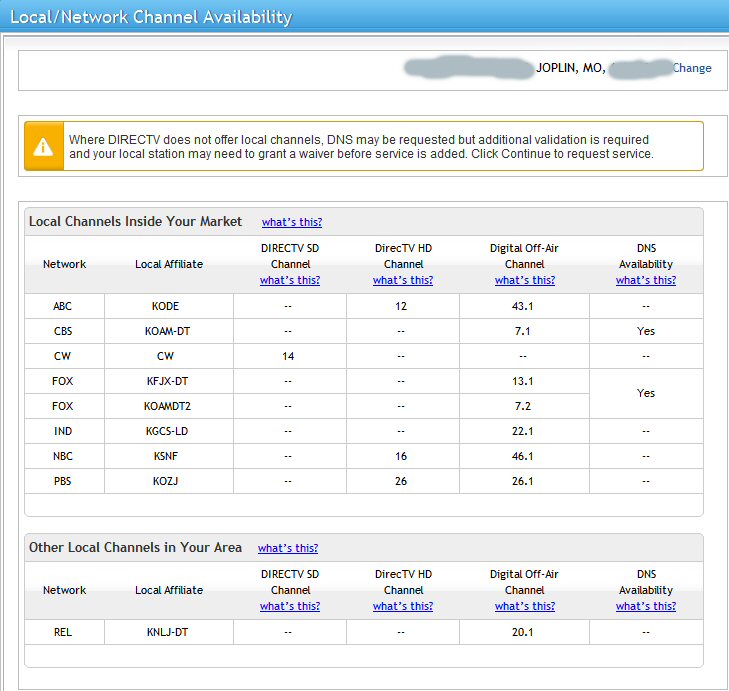
Task: Open "what's this?" beside Other Local Channels in Your Area
Action: tap(288, 548)
